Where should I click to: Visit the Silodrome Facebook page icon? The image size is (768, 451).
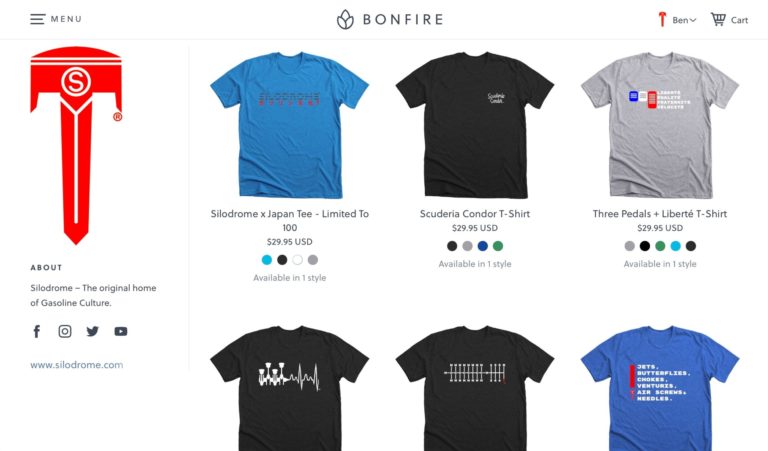(x=37, y=332)
